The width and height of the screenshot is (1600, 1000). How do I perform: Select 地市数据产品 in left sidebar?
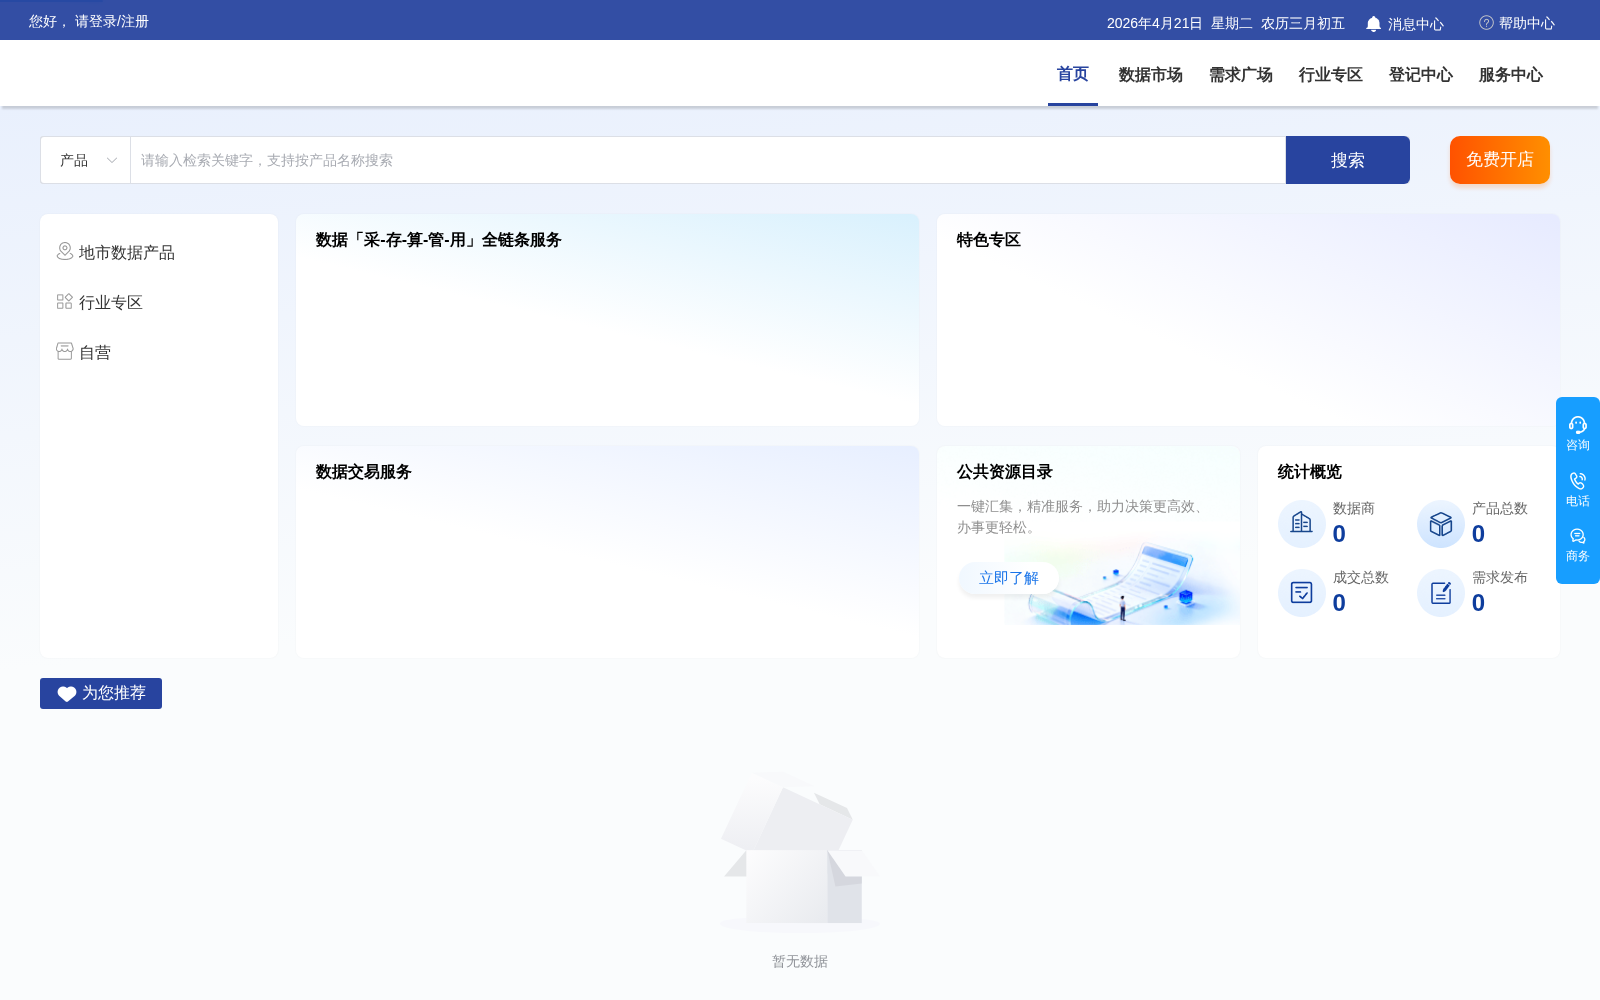tap(127, 253)
